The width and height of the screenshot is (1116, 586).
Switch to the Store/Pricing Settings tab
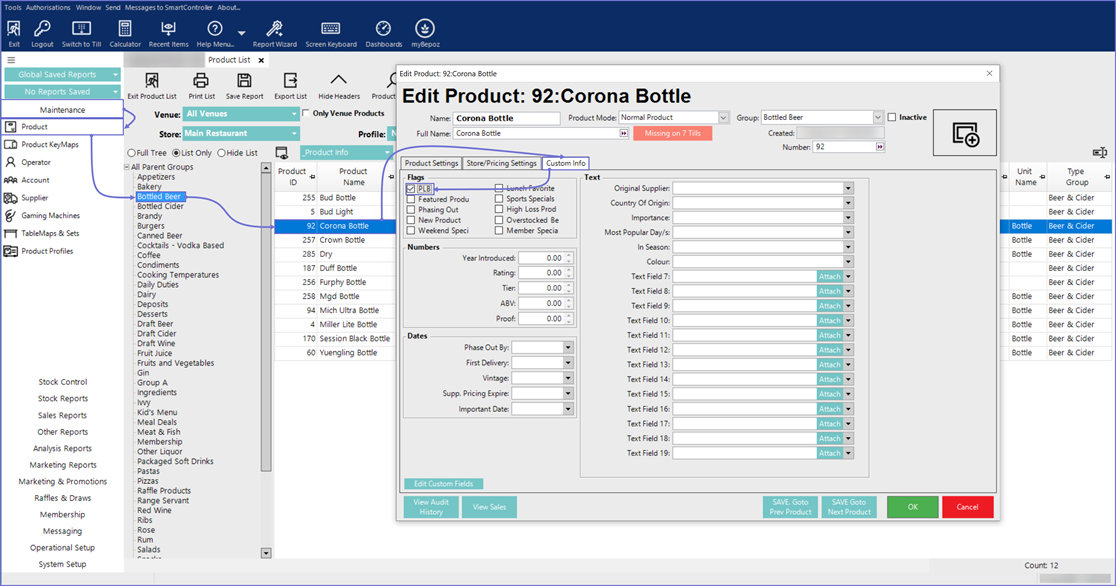tap(501, 163)
